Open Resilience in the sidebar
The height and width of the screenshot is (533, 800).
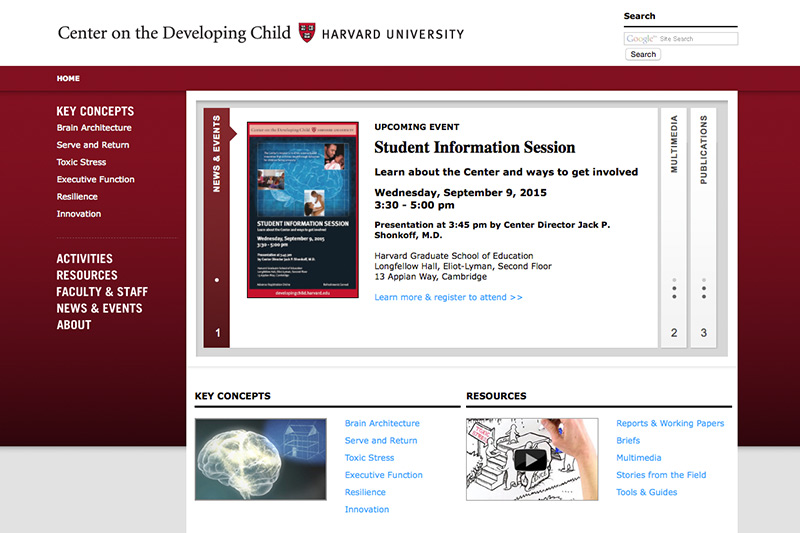[77, 197]
